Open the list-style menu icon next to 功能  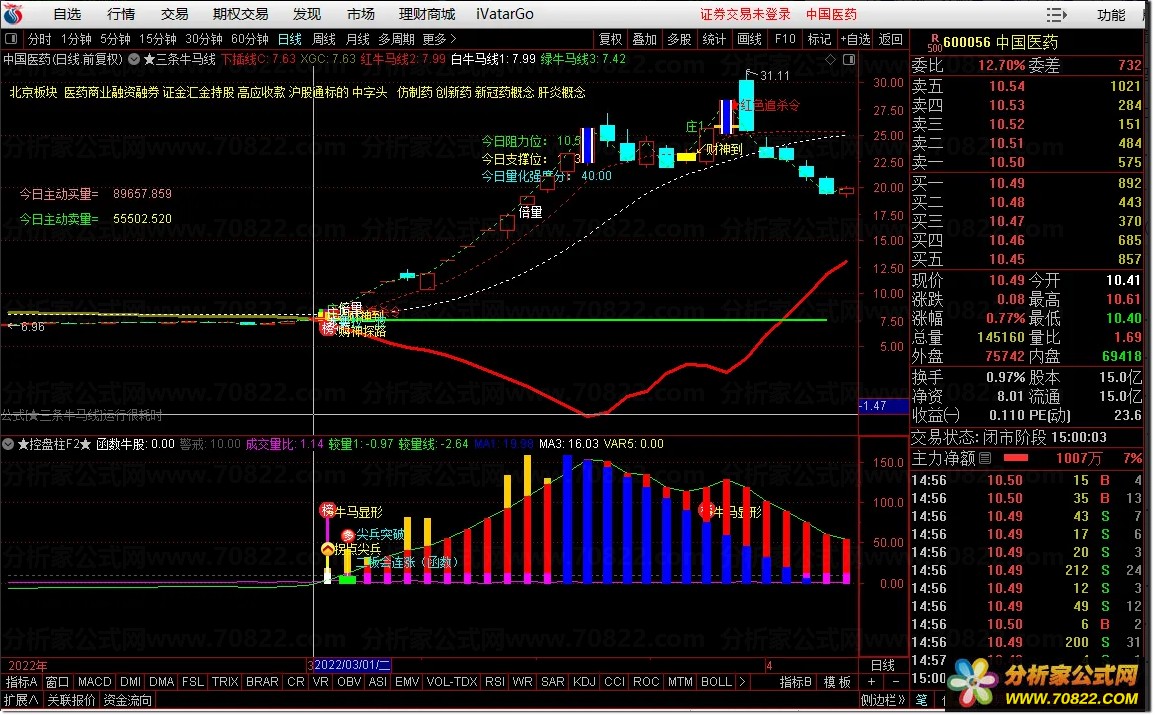pos(1056,15)
